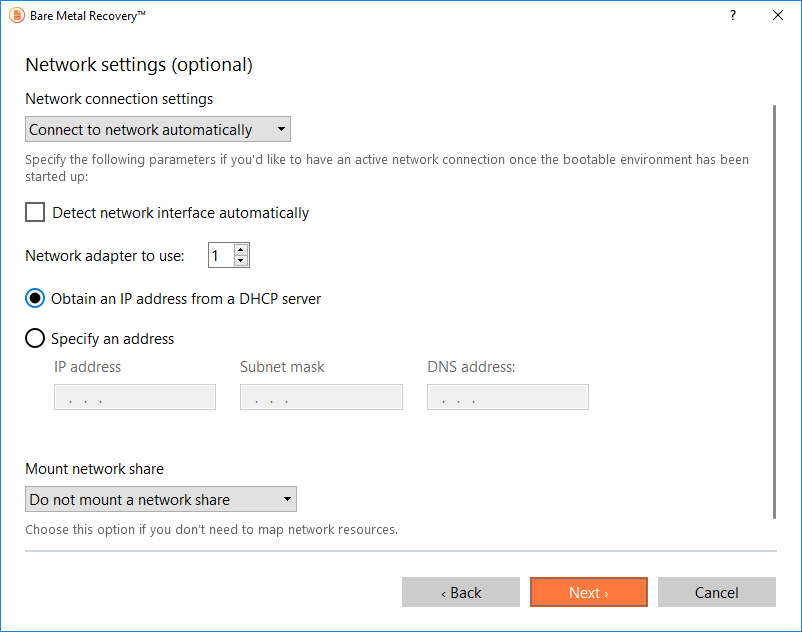Click the Next button

tap(588, 592)
